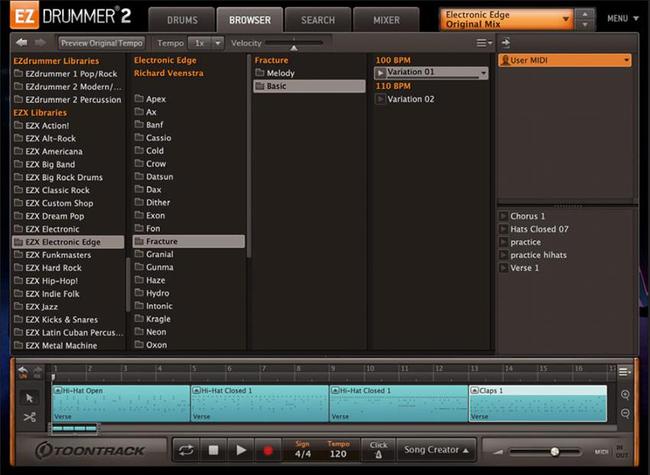Select the Hi-Hat Open MIDI block
Viewport: 650px width, 475px height.
(121, 404)
